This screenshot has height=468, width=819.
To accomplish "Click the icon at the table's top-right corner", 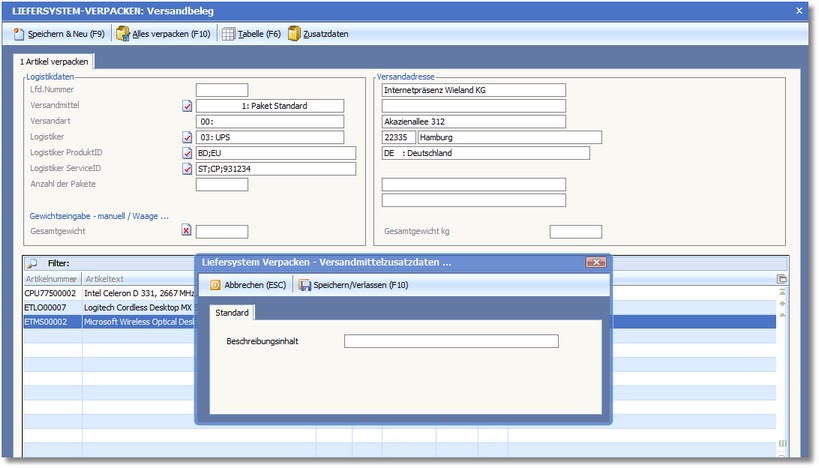I will pyautogui.click(x=782, y=279).
